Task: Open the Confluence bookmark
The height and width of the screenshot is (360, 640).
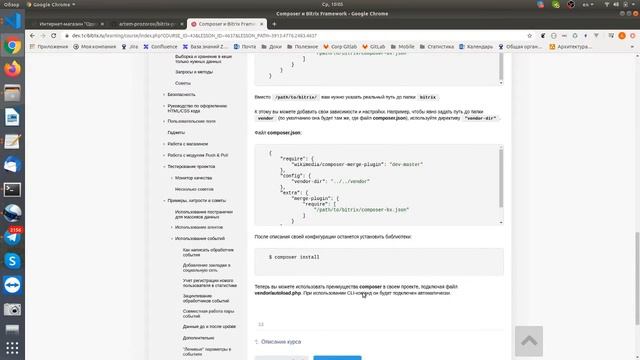Action: 160,47
